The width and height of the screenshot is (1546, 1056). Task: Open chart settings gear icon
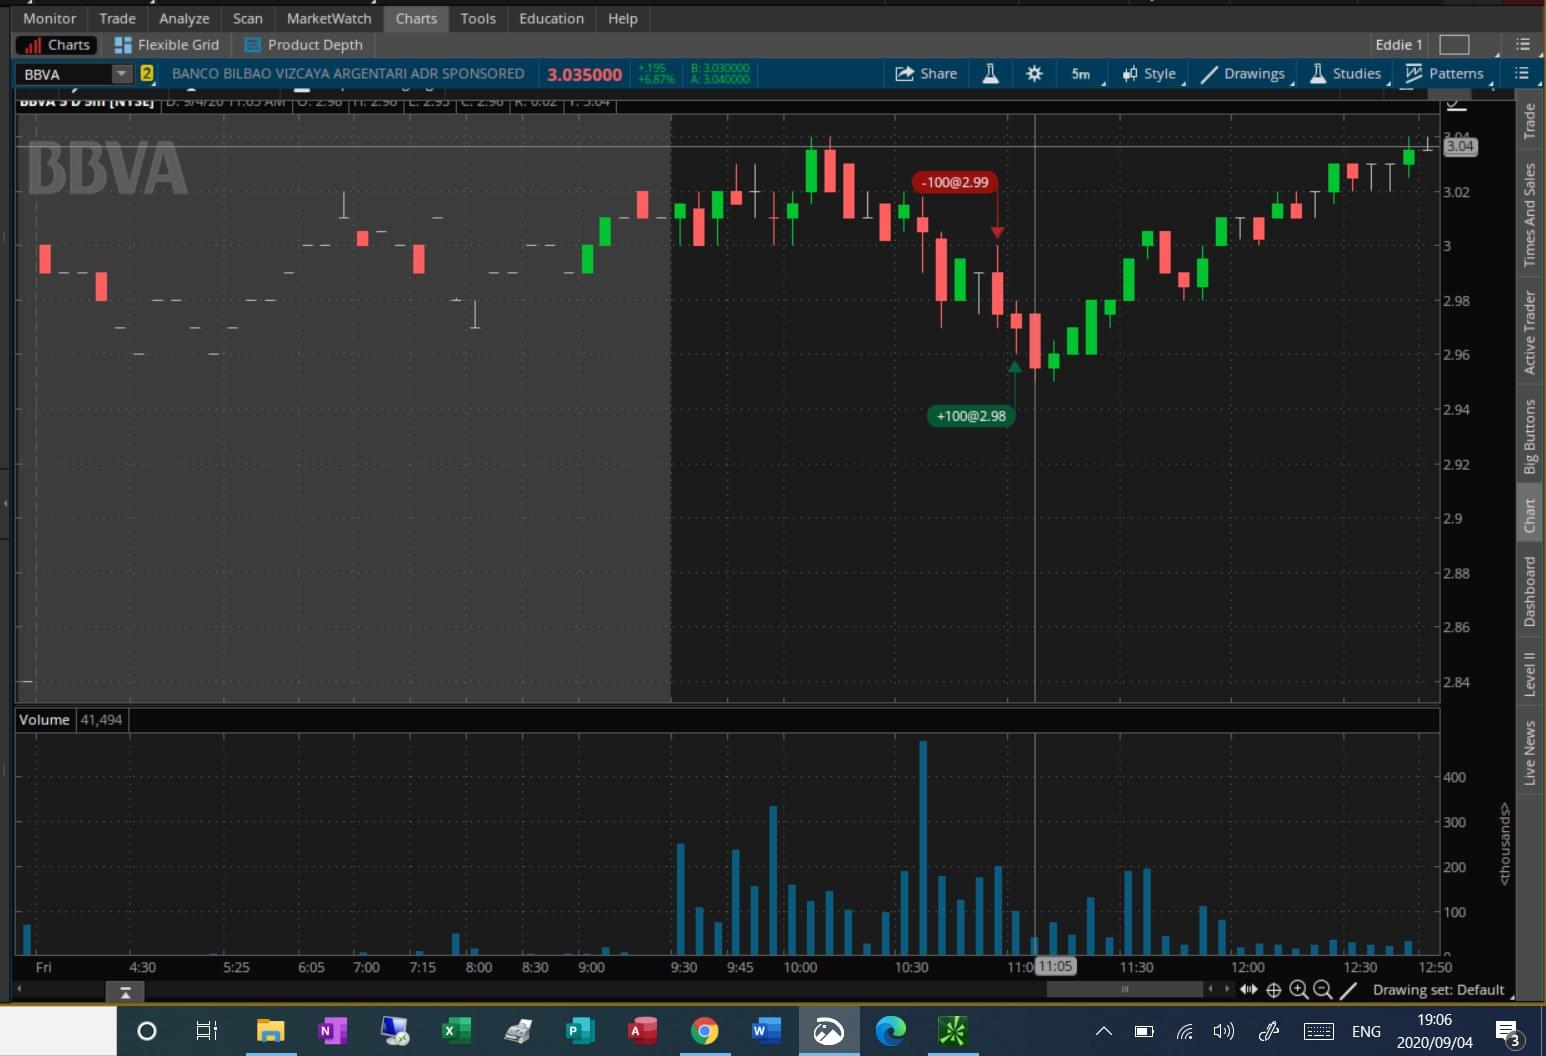coord(1034,73)
